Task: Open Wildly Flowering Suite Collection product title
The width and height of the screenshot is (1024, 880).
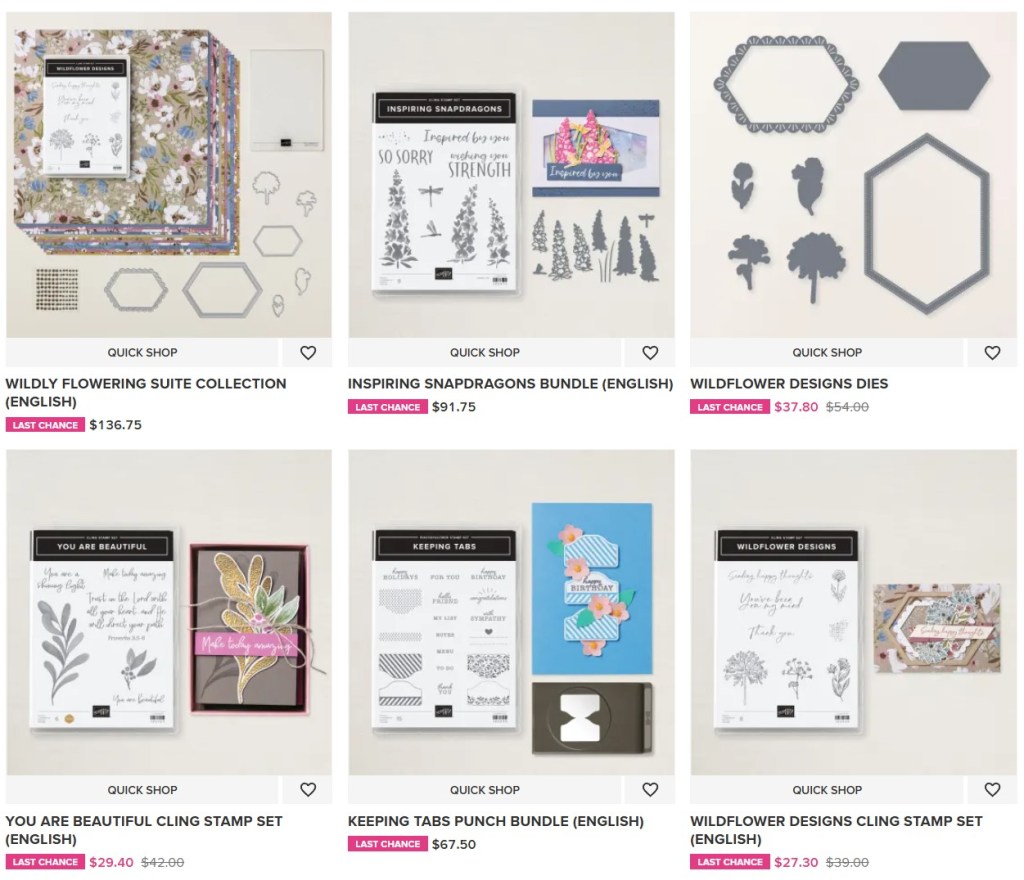Action: pos(146,392)
